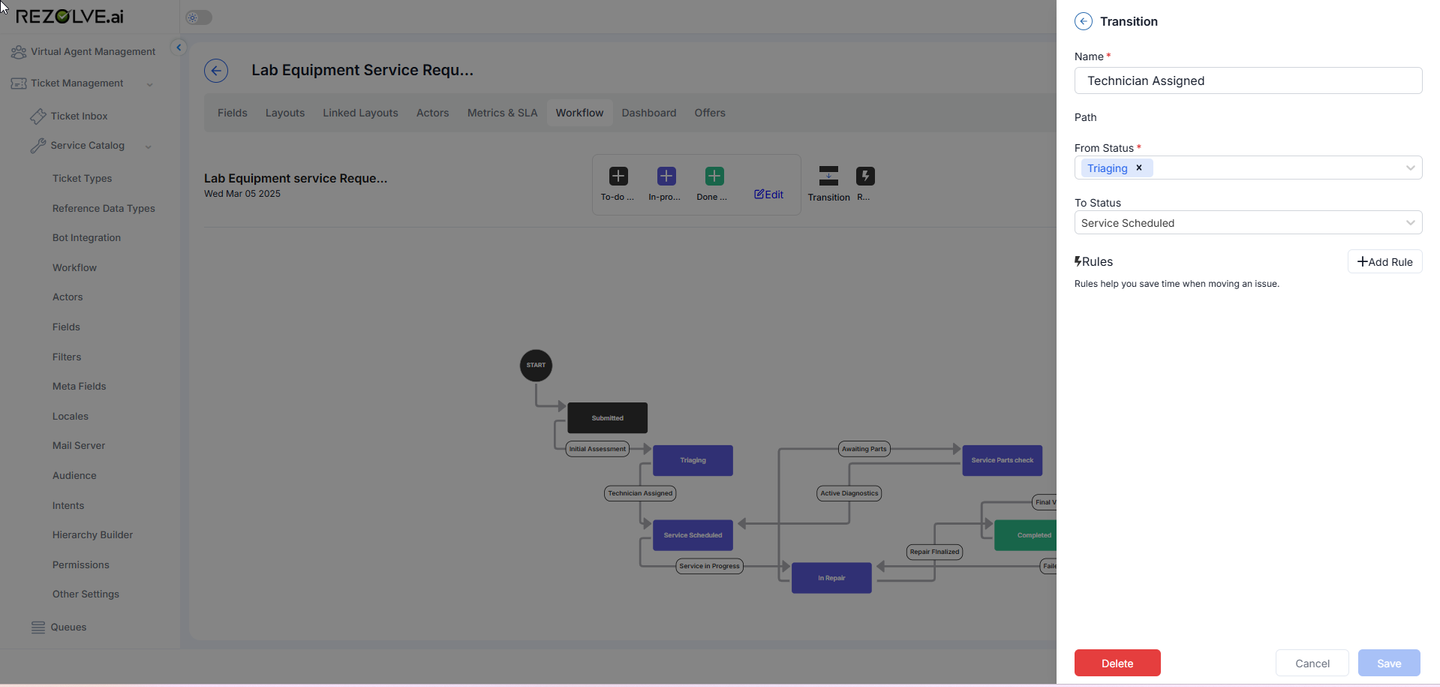This screenshot has width=1440, height=687.
Task: Click Technician Assigned transition label in diagram
Action: point(640,493)
